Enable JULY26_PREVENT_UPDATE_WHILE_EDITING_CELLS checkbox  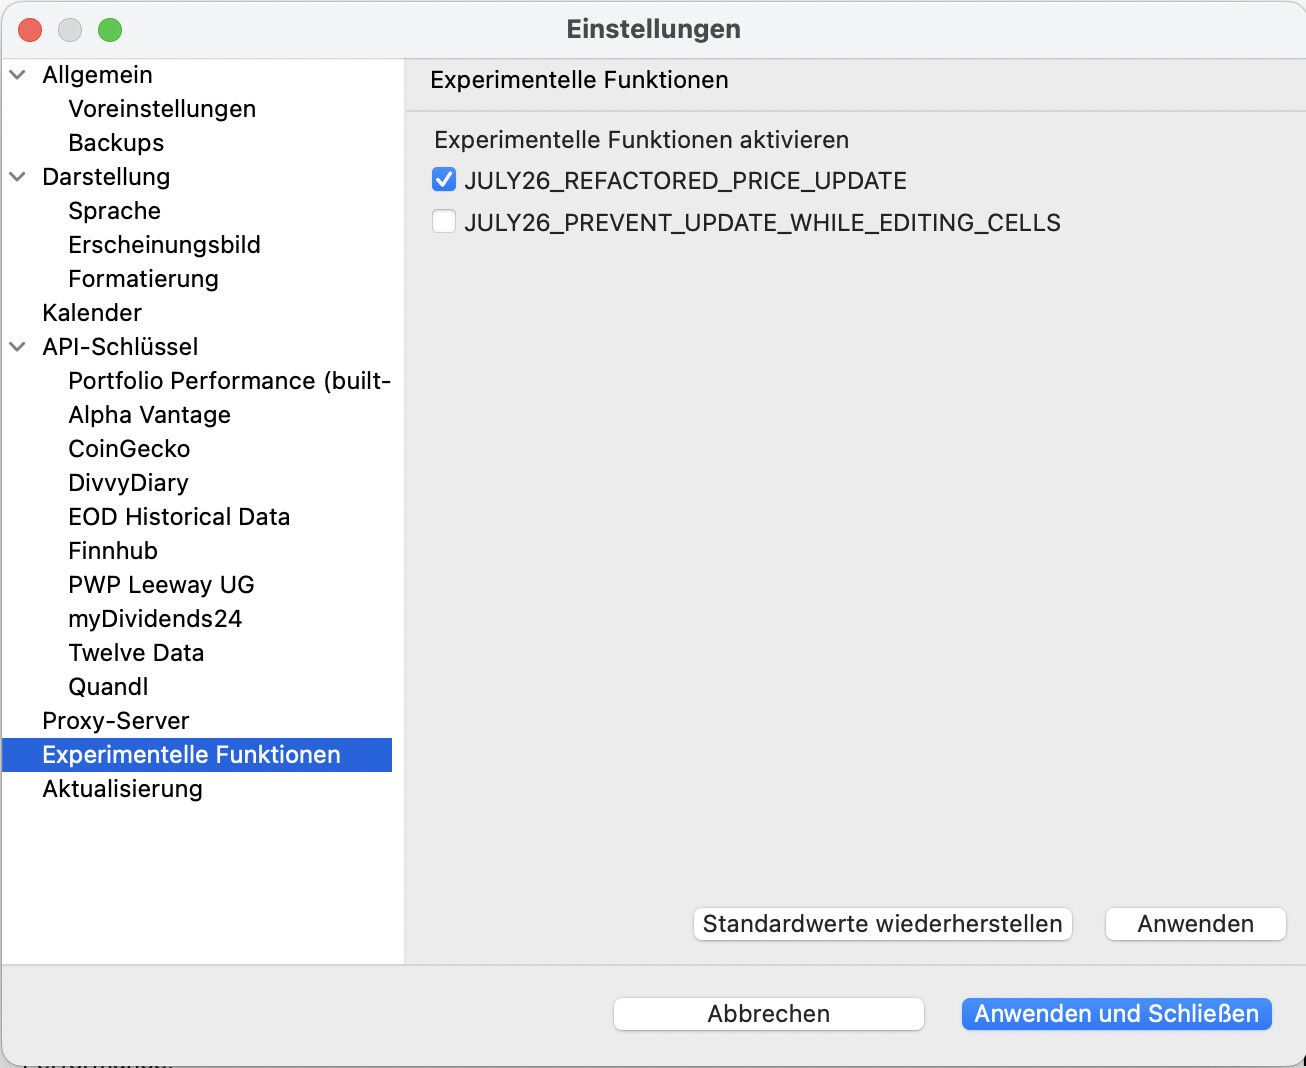[444, 222]
